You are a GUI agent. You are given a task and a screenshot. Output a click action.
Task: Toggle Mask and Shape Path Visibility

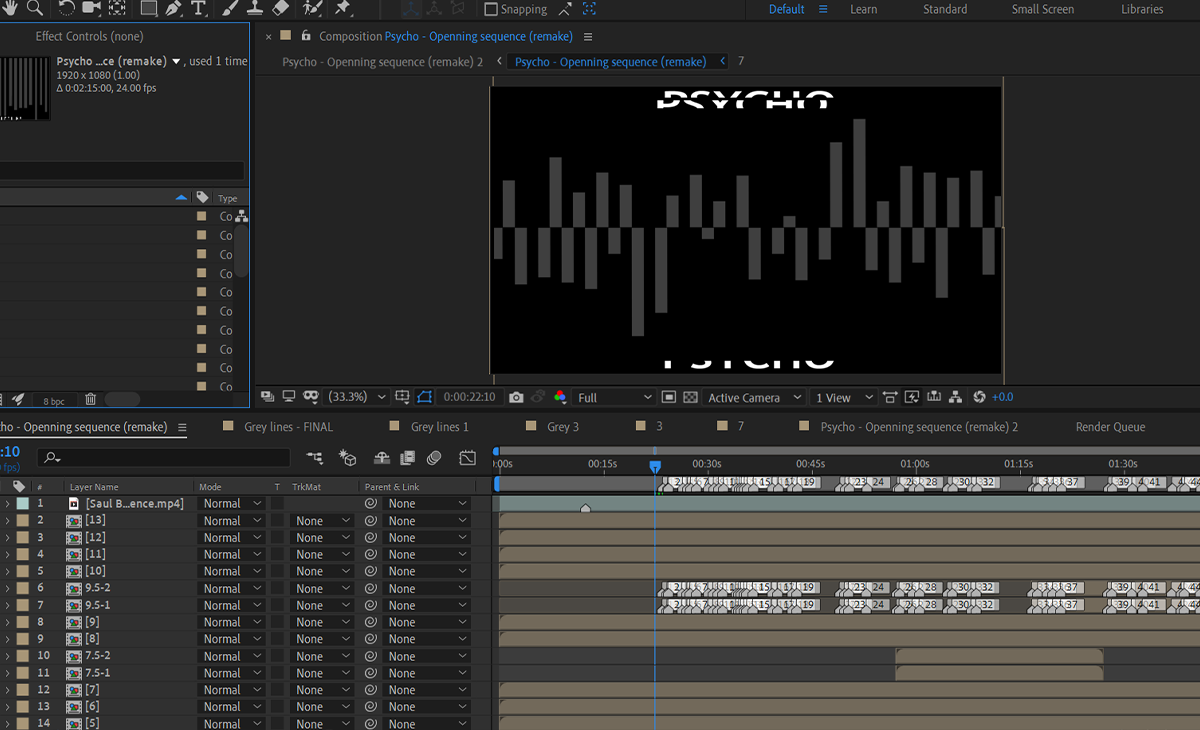pyautogui.click(x=424, y=397)
